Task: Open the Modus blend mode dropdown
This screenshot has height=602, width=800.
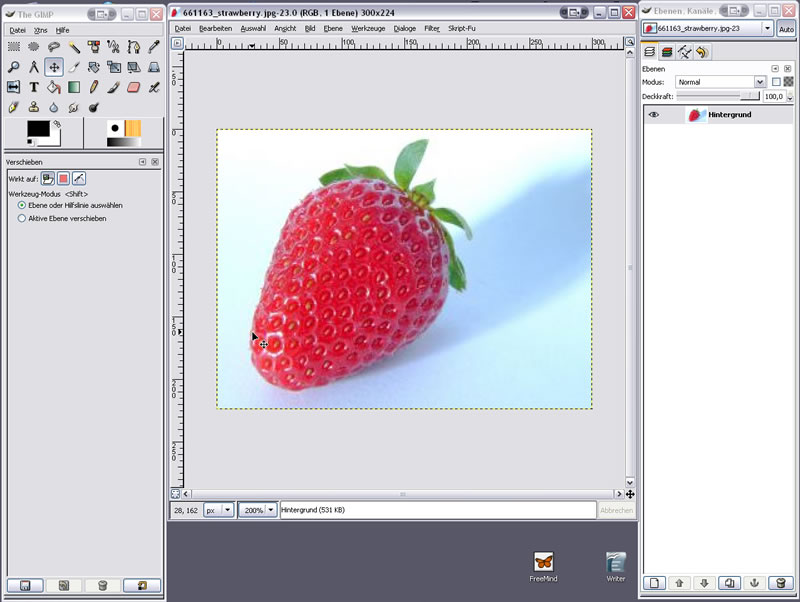Action: (720, 82)
